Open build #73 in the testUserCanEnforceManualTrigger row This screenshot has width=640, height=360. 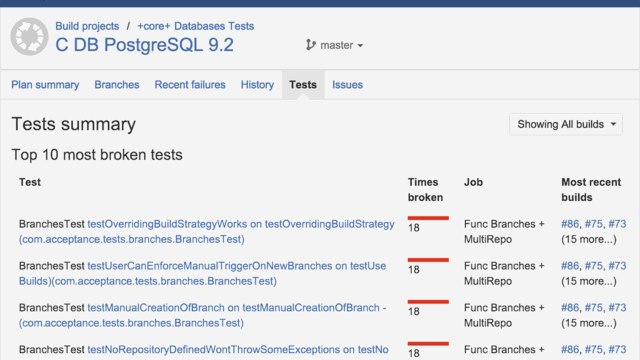(x=617, y=266)
